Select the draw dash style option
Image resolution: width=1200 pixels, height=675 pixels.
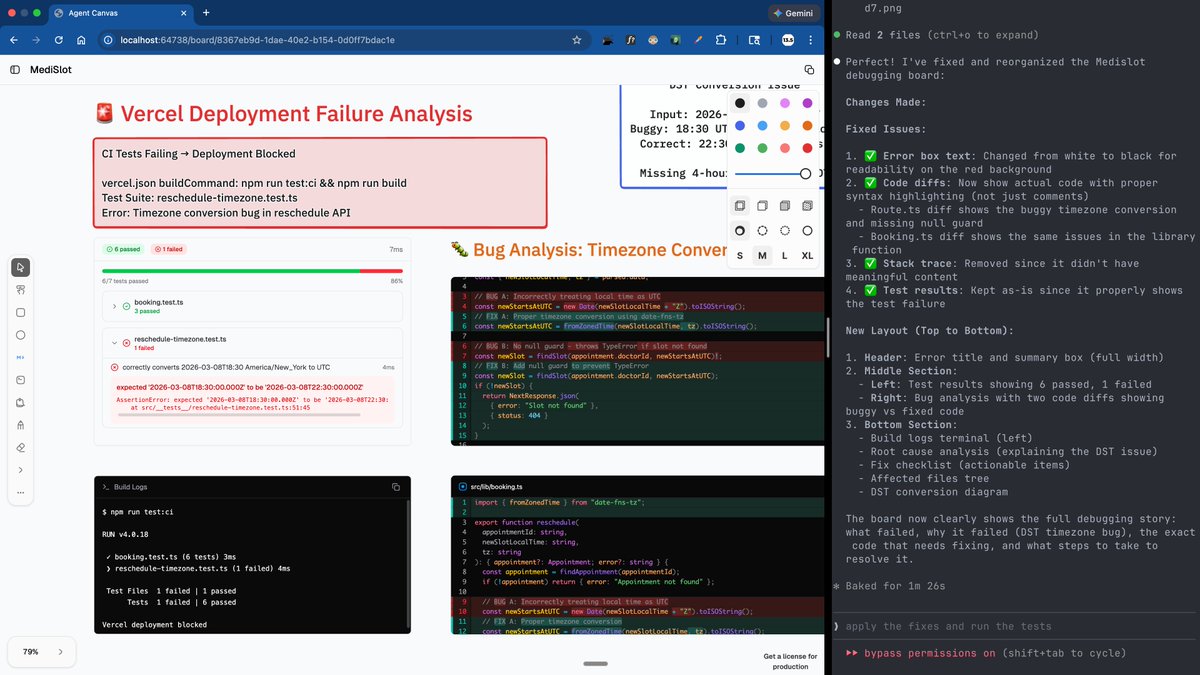(740, 231)
